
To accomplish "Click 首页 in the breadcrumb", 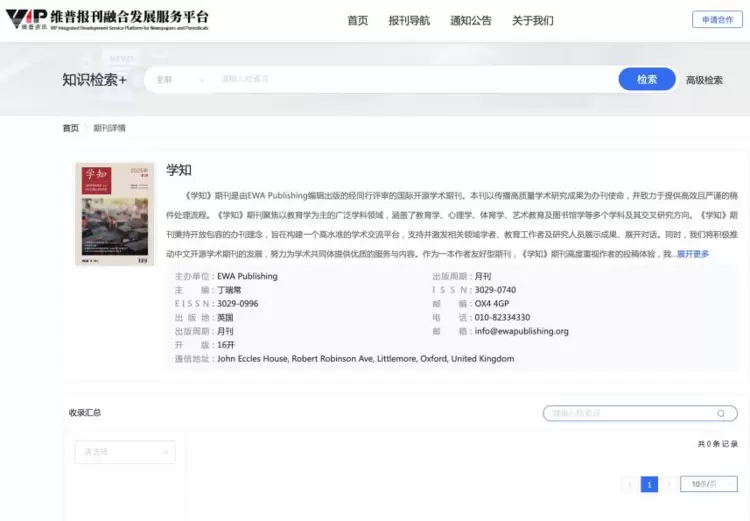I will click(x=70, y=128).
